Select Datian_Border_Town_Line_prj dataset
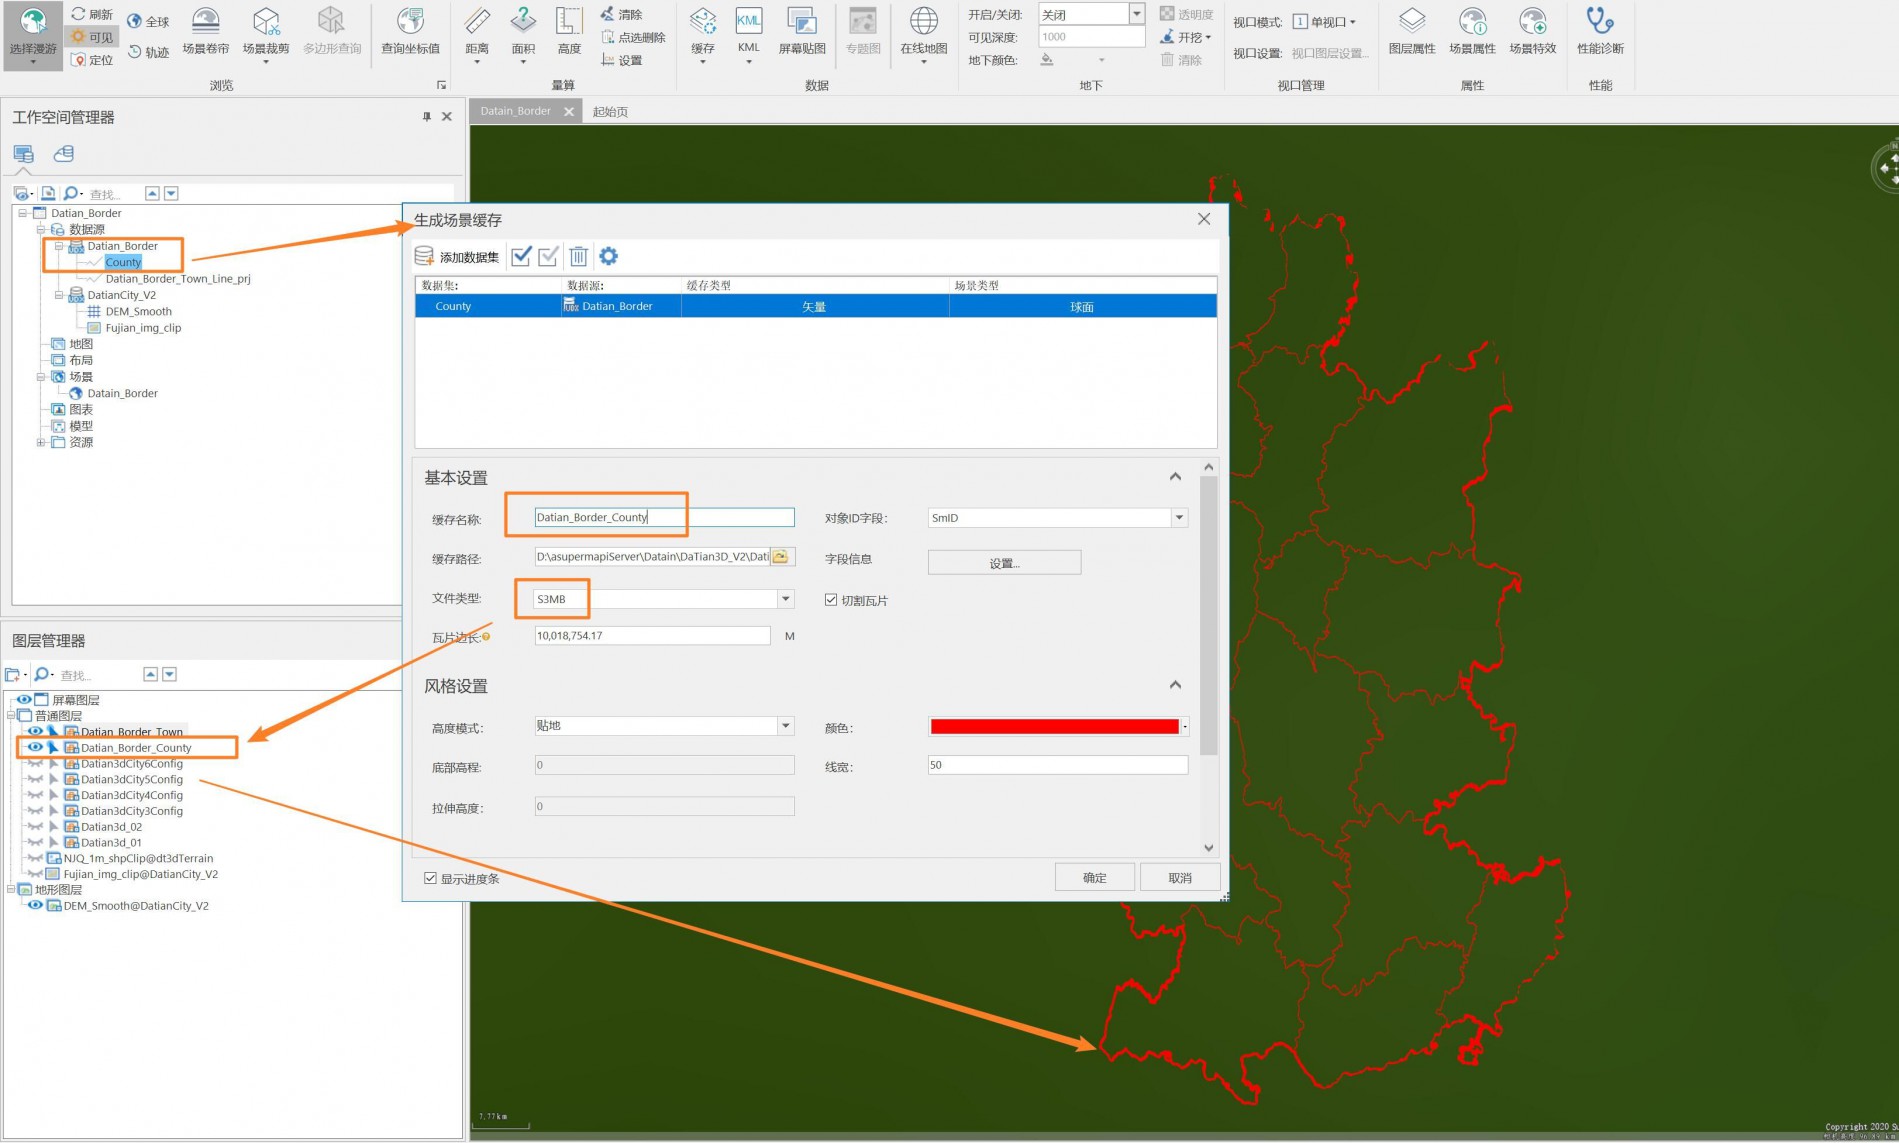Screen dimensions: 1899x1143 pos(178,279)
